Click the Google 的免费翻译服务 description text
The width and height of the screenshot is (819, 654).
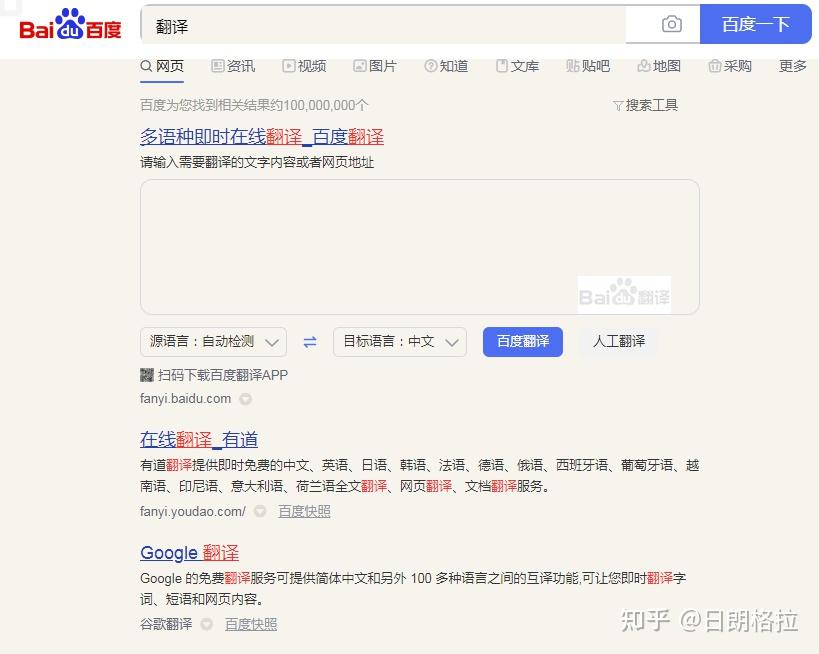coord(413,589)
